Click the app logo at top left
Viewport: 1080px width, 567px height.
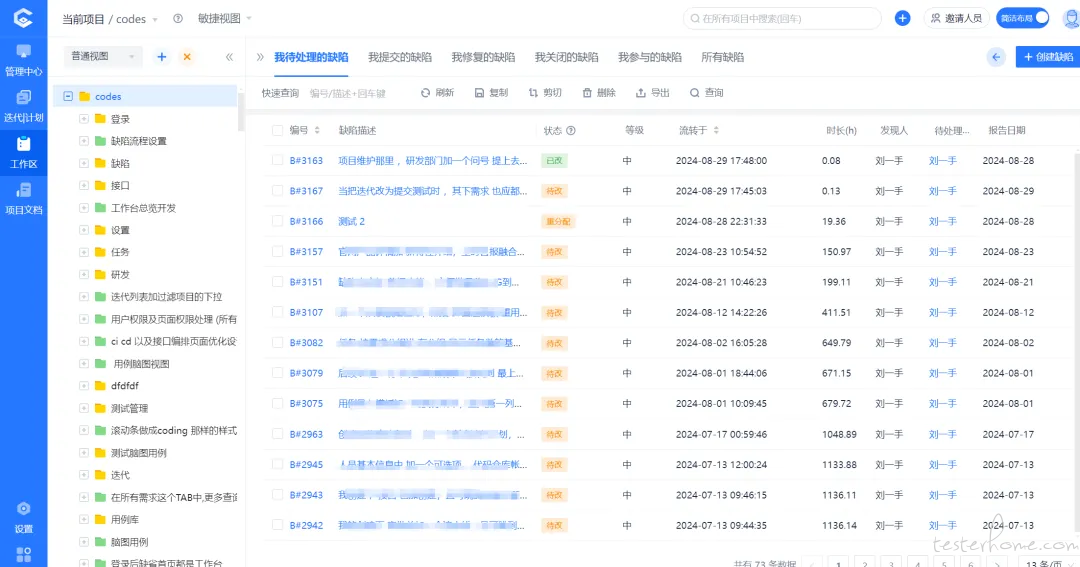pos(23,18)
